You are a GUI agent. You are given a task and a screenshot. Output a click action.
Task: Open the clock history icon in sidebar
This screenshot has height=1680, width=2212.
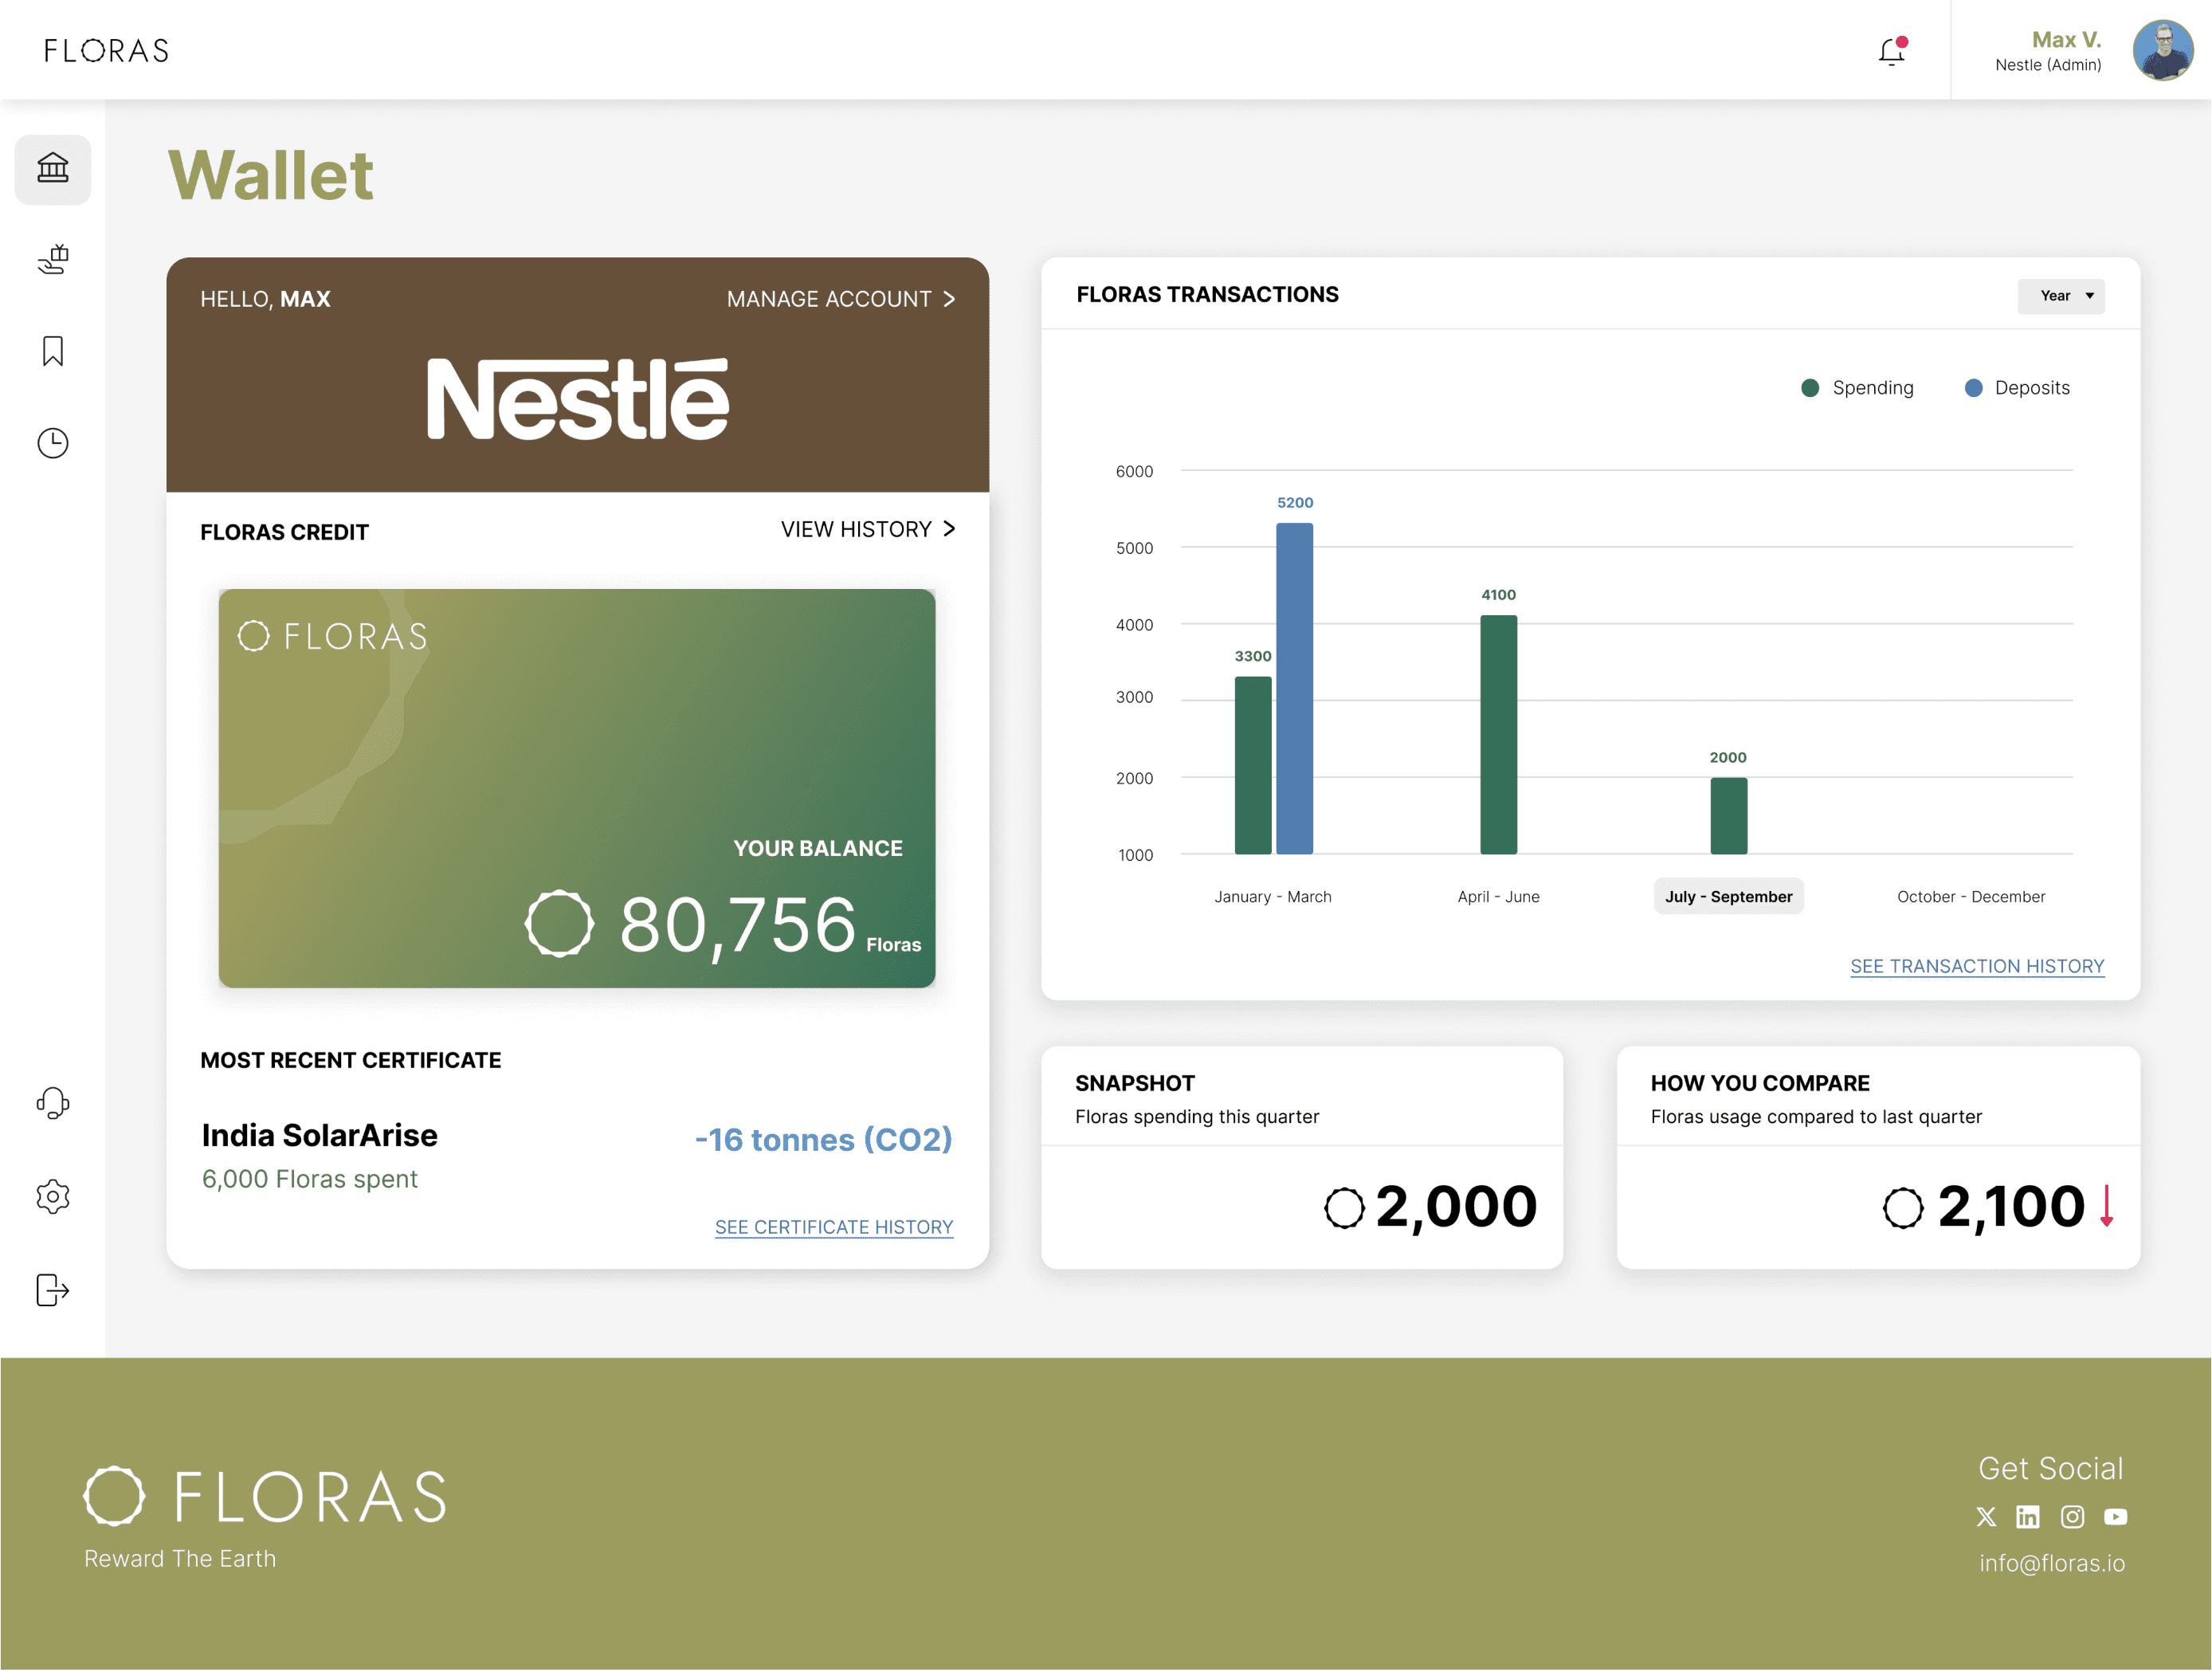click(x=53, y=444)
